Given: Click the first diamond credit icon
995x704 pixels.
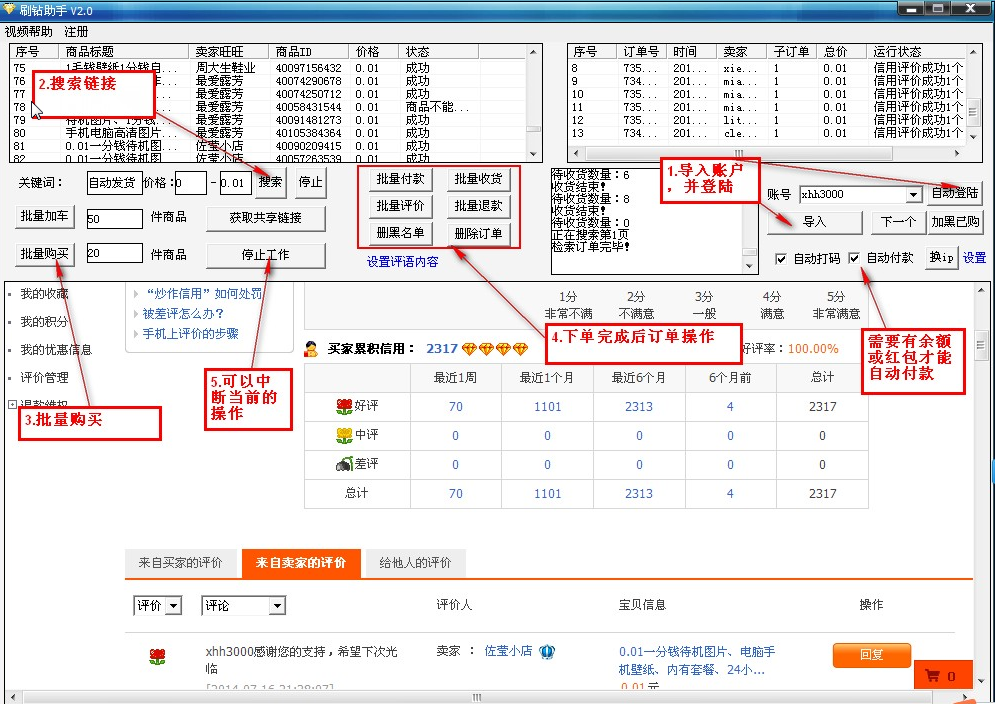Looking at the screenshot, I should [470, 349].
